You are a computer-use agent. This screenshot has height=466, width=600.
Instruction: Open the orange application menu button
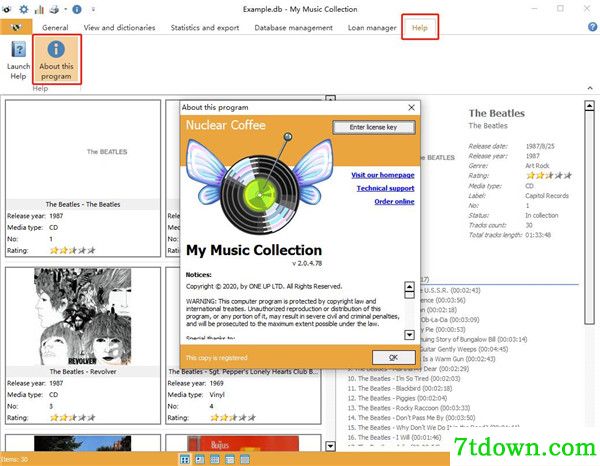click(16, 27)
